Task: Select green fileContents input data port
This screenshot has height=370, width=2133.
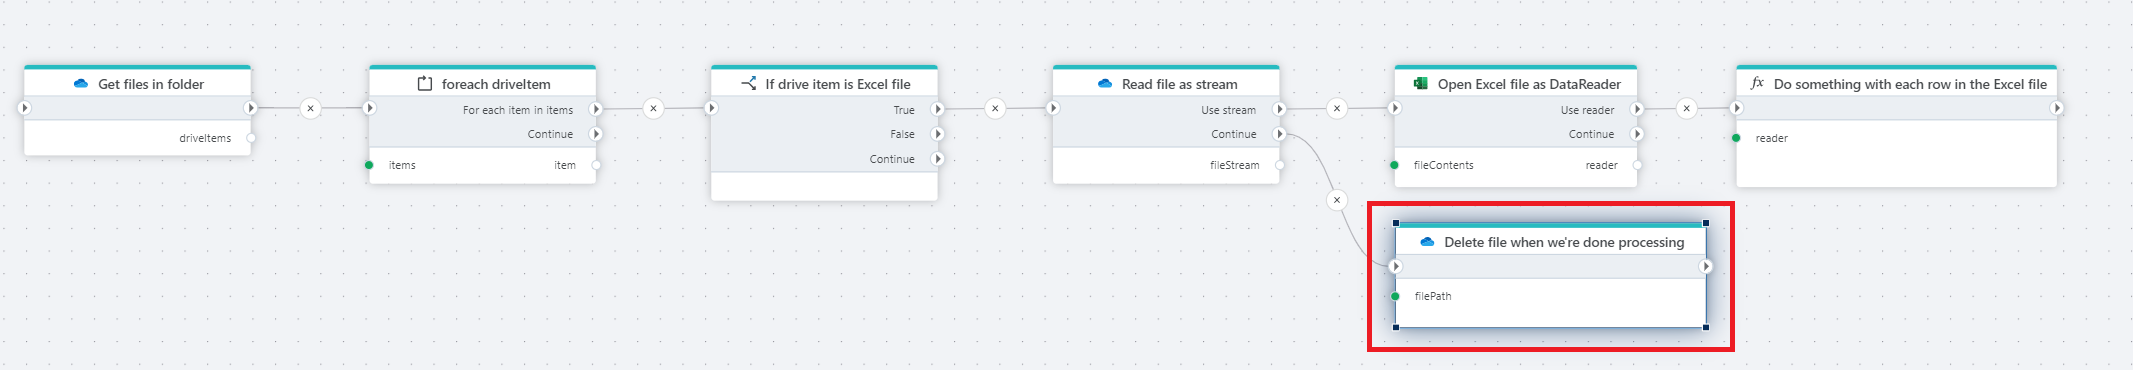Action: pyautogui.click(x=1395, y=165)
